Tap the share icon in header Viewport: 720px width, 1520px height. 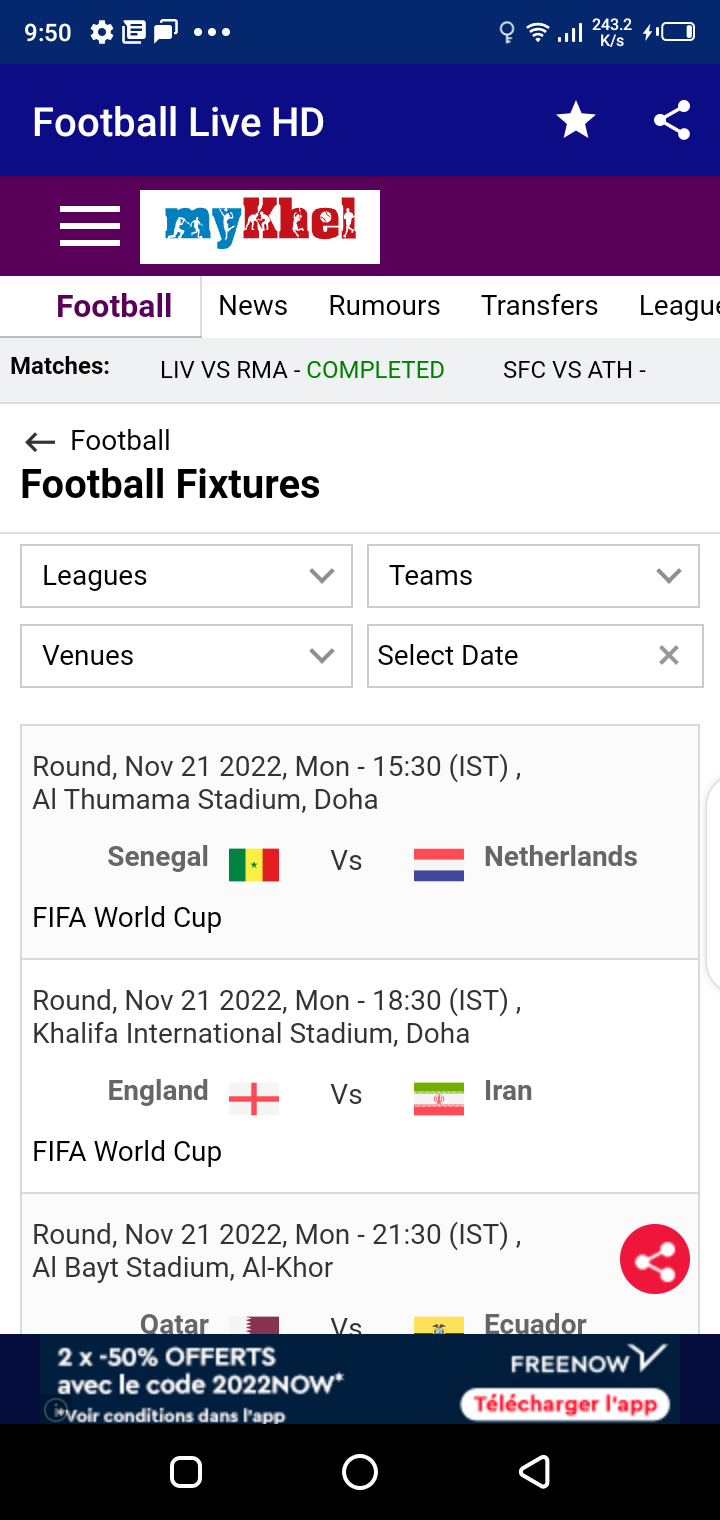click(672, 122)
